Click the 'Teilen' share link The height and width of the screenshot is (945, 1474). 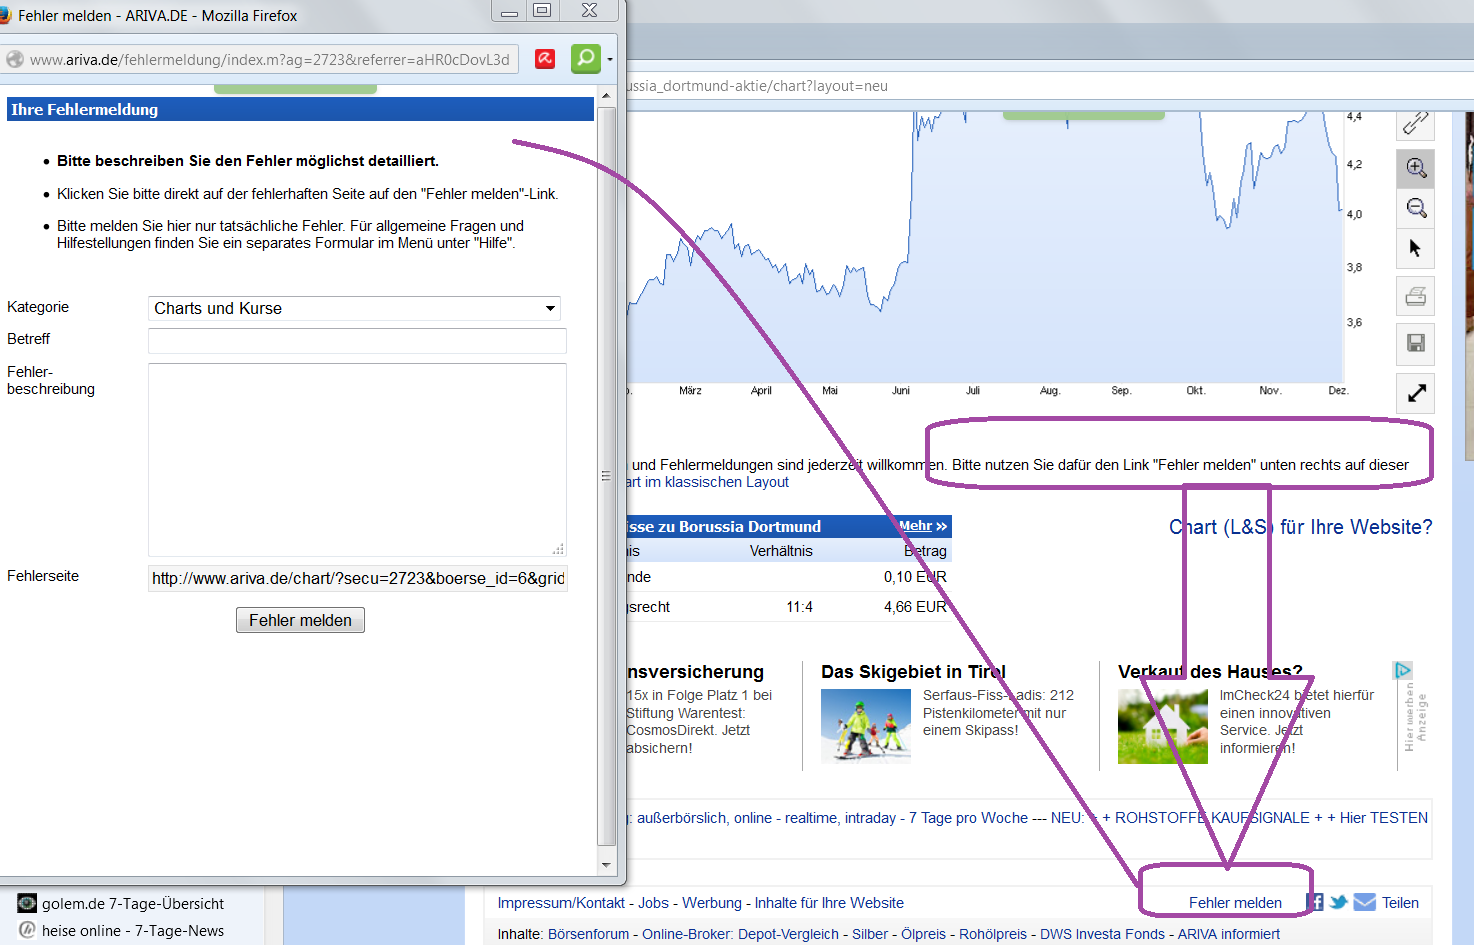(x=1400, y=903)
